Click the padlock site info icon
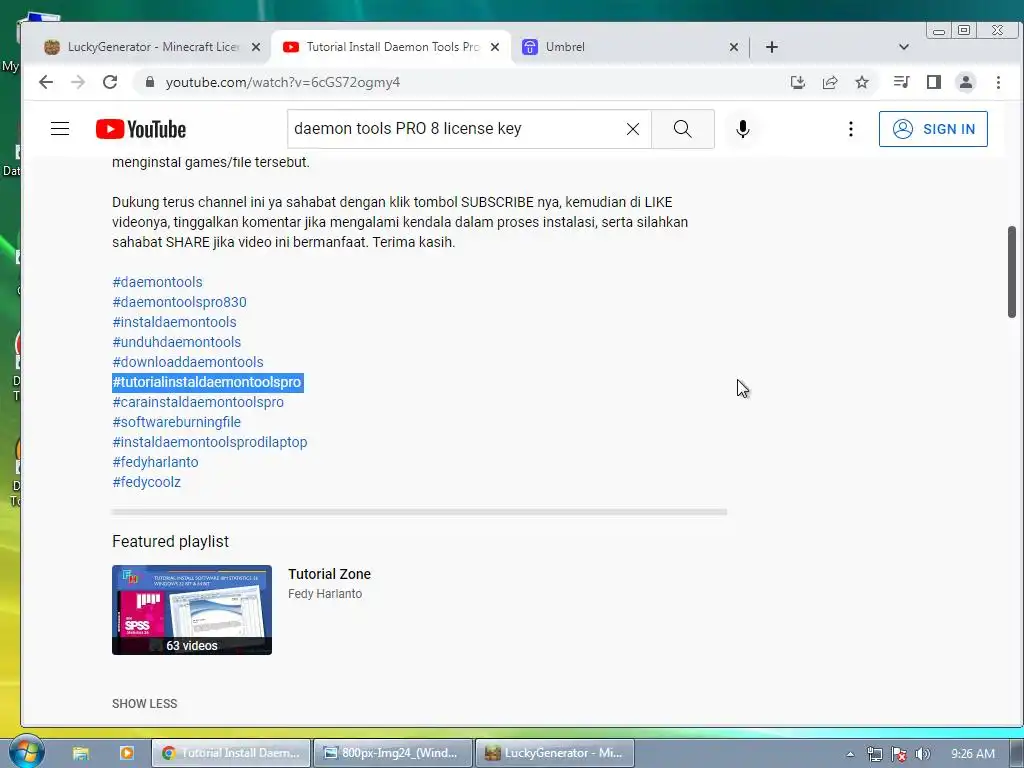This screenshot has height=768, width=1024. point(150,82)
